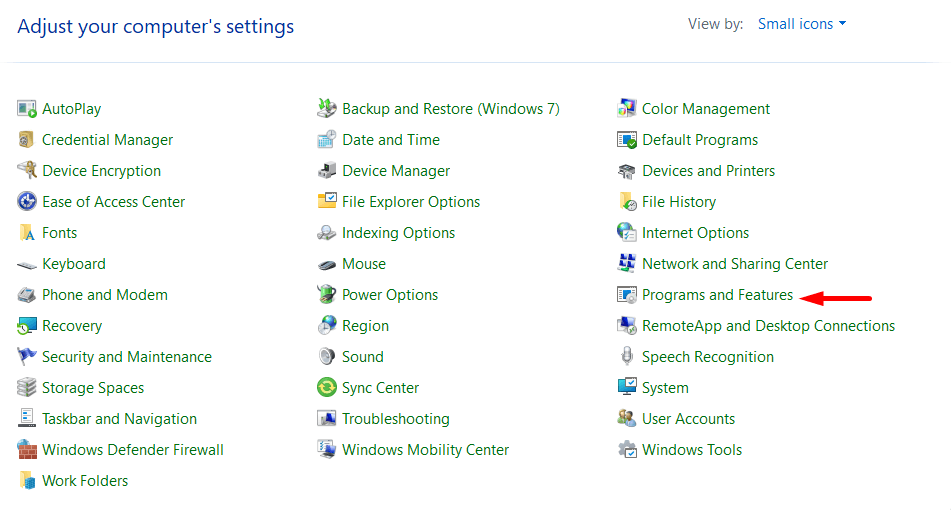The height and width of the screenshot is (510, 951).
Task: Open the Programs and Features link
Action: [717, 295]
